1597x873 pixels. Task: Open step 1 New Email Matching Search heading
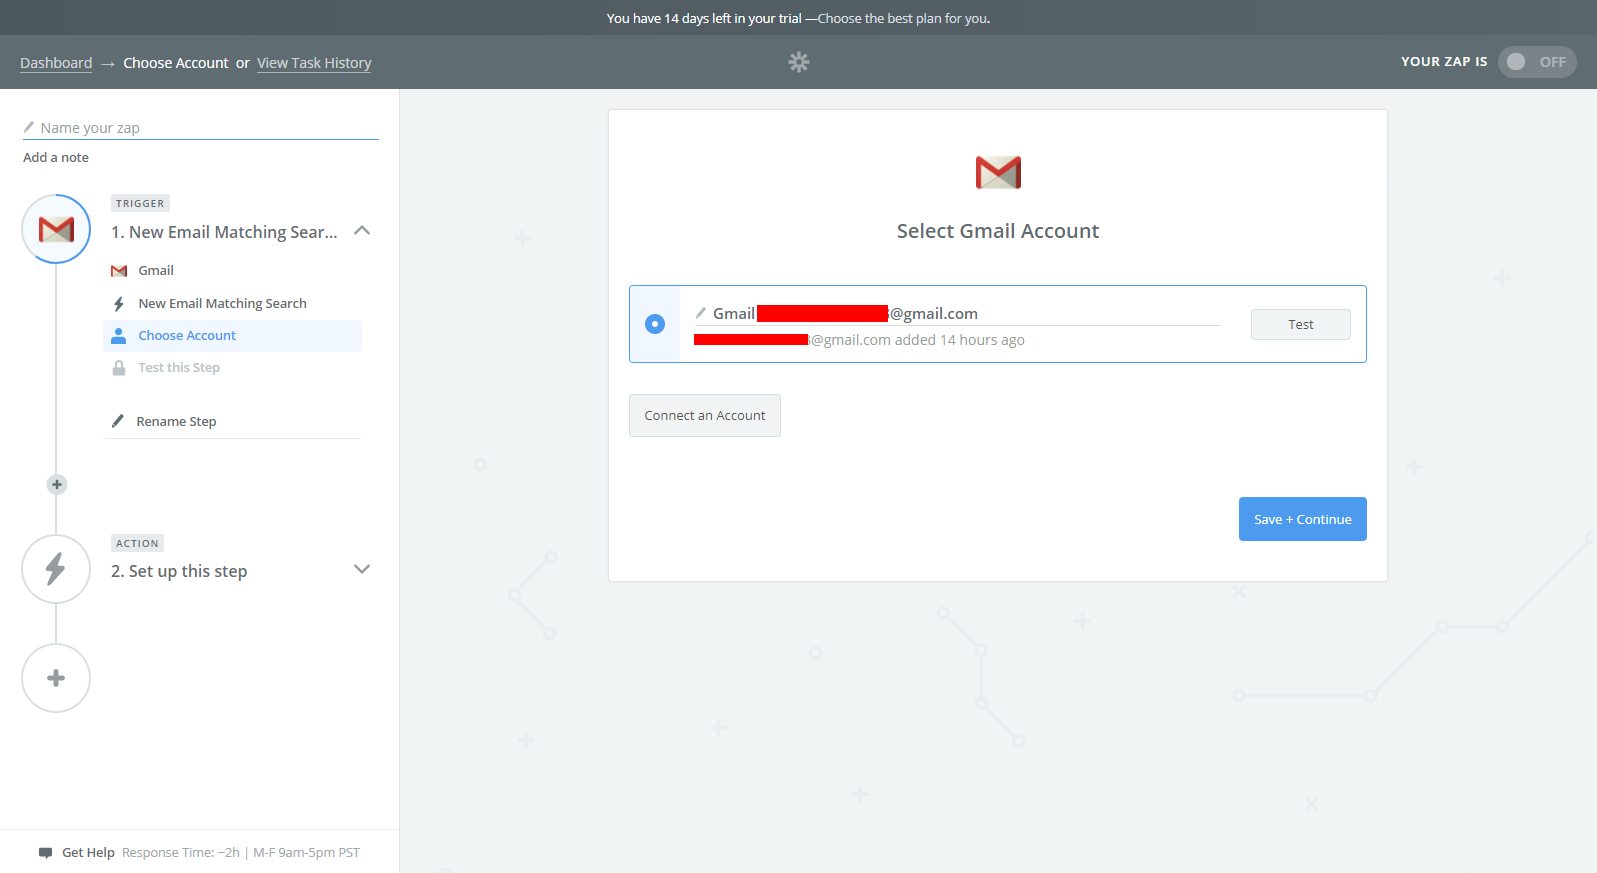tap(224, 232)
